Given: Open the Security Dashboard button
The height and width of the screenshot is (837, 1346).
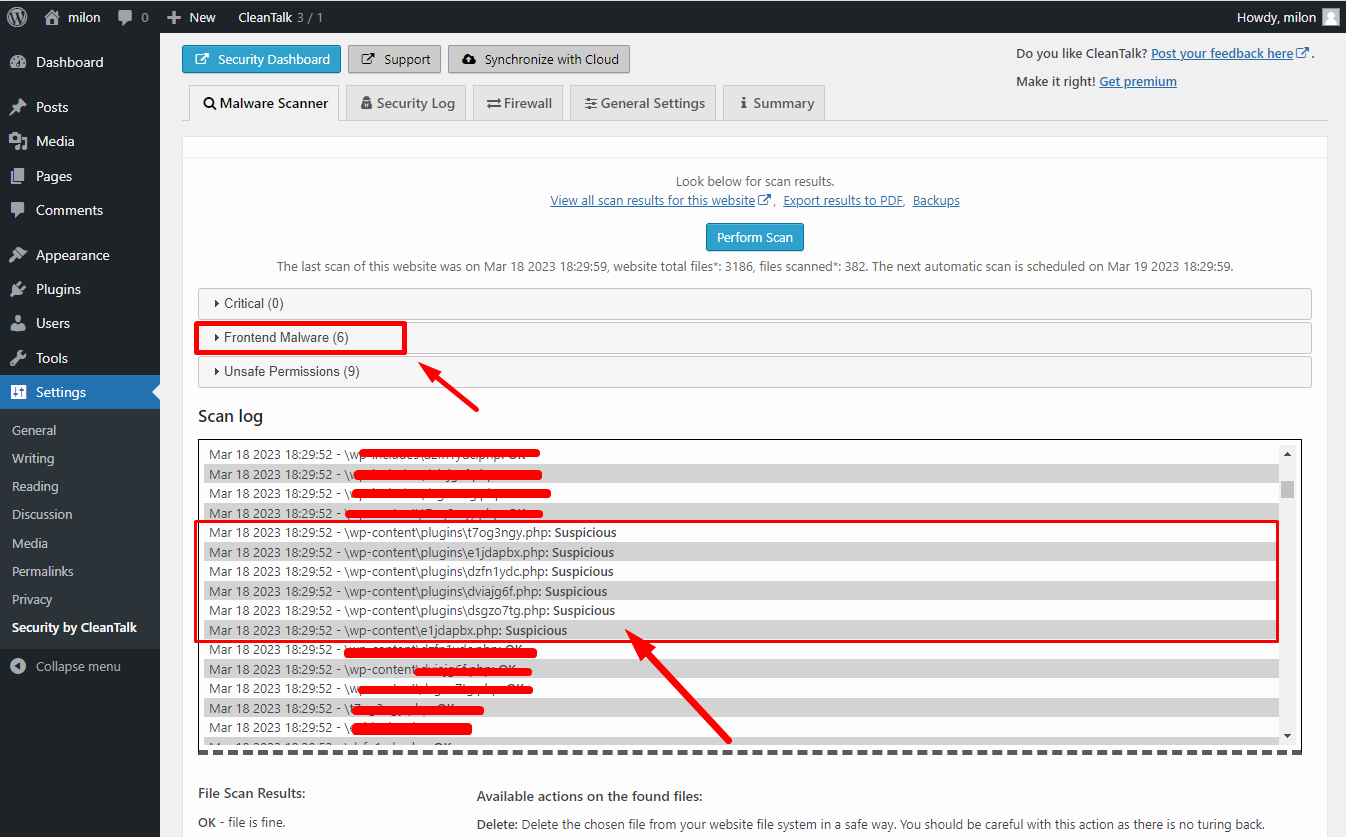Looking at the screenshot, I should coord(261,59).
